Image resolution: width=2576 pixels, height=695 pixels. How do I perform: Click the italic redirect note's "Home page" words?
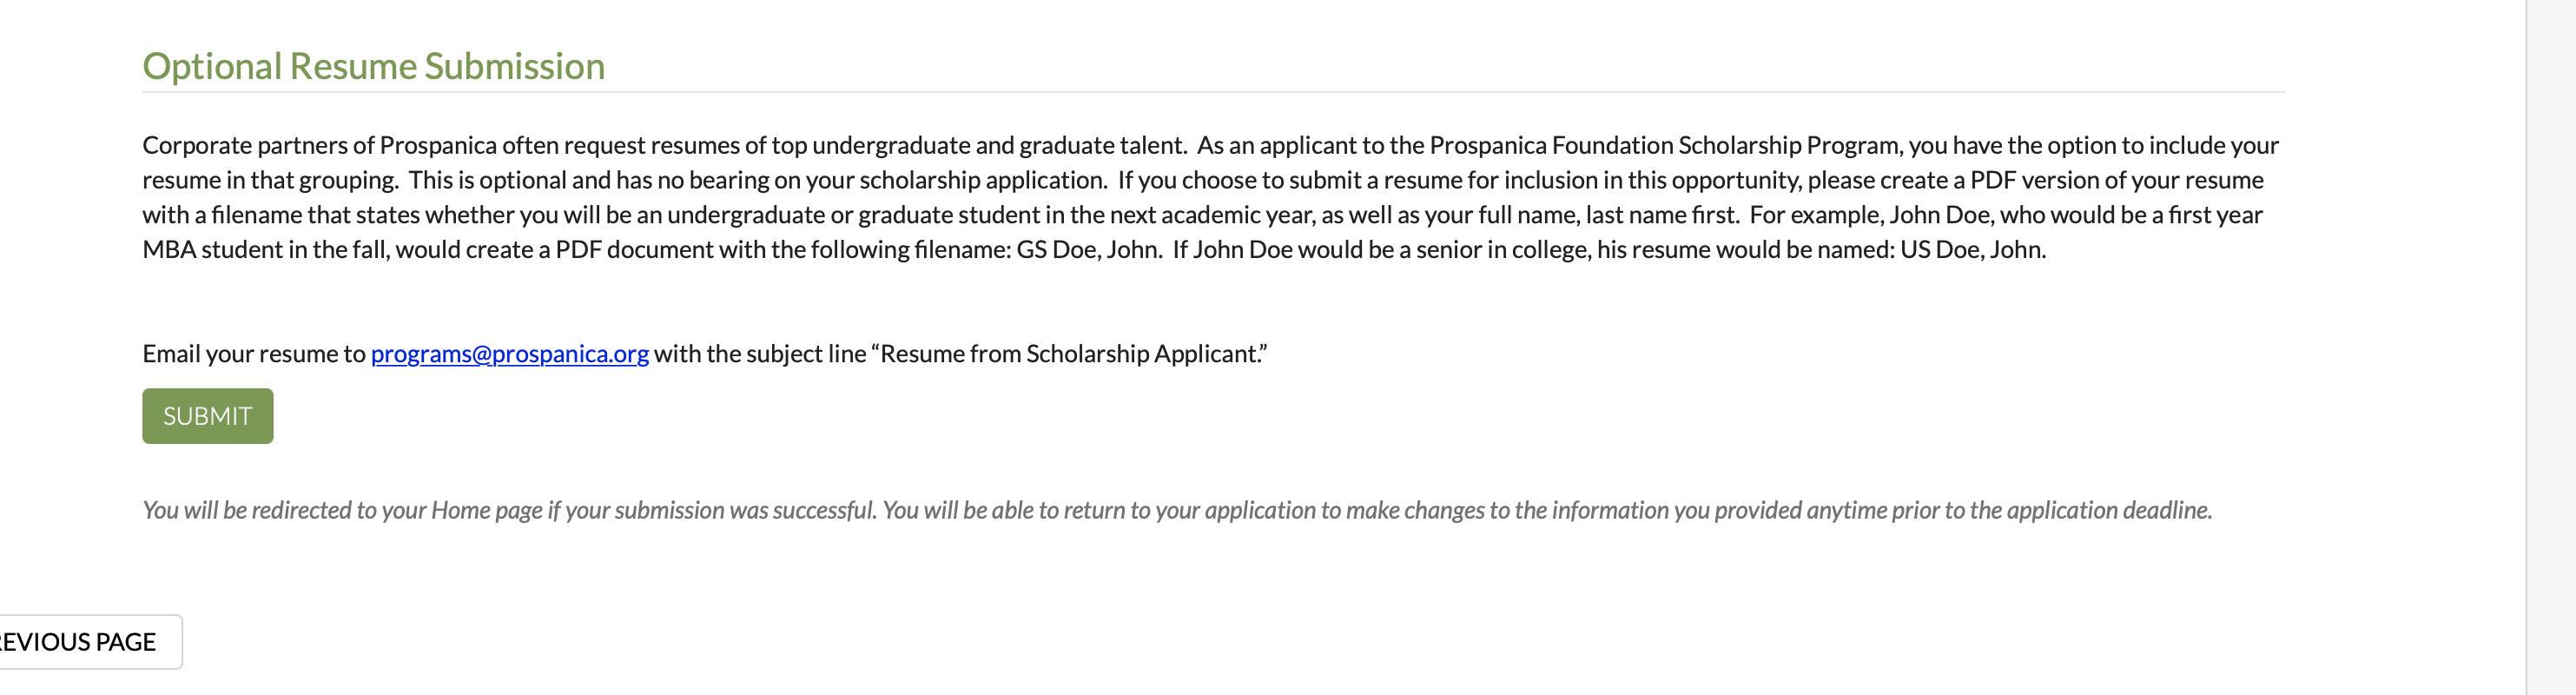[487, 510]
